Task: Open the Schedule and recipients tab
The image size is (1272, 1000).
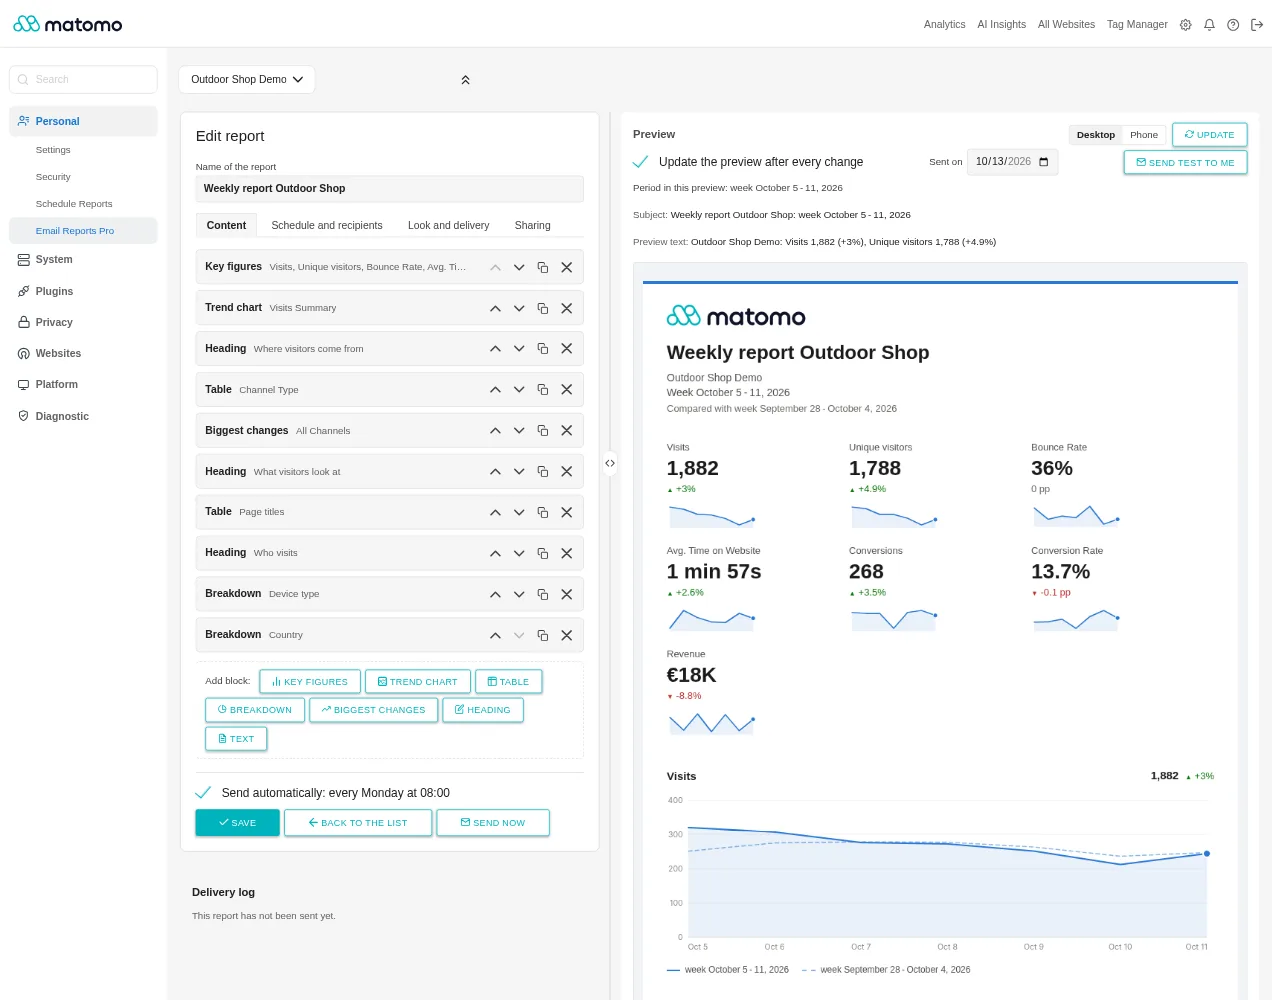Action: click(x=327, y=226)
